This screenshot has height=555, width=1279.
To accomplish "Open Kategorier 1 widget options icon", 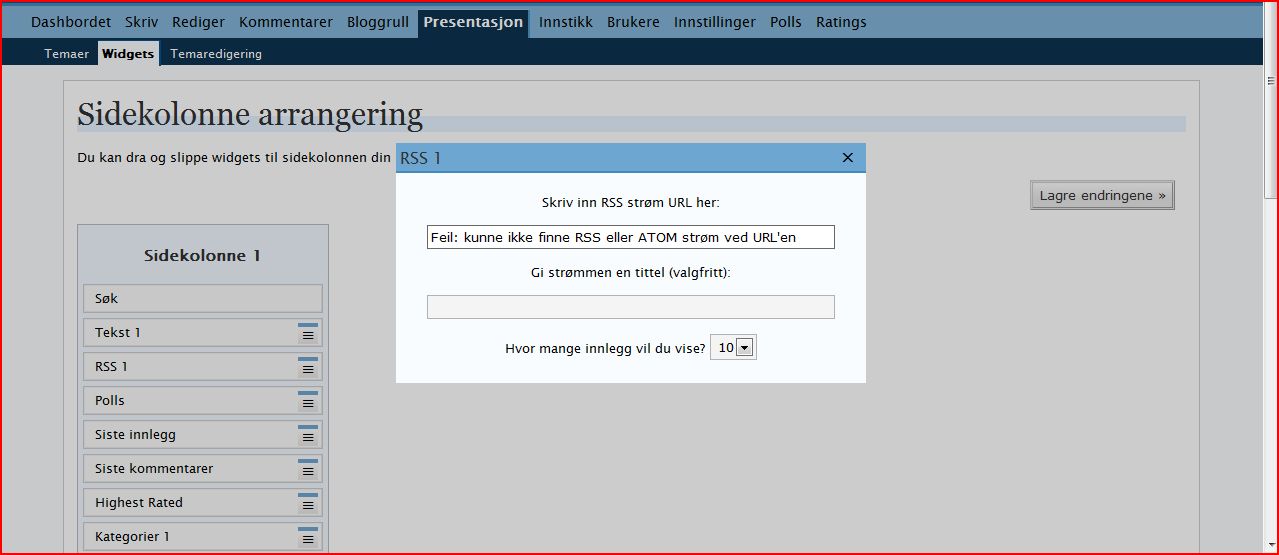I will [308, 537].
